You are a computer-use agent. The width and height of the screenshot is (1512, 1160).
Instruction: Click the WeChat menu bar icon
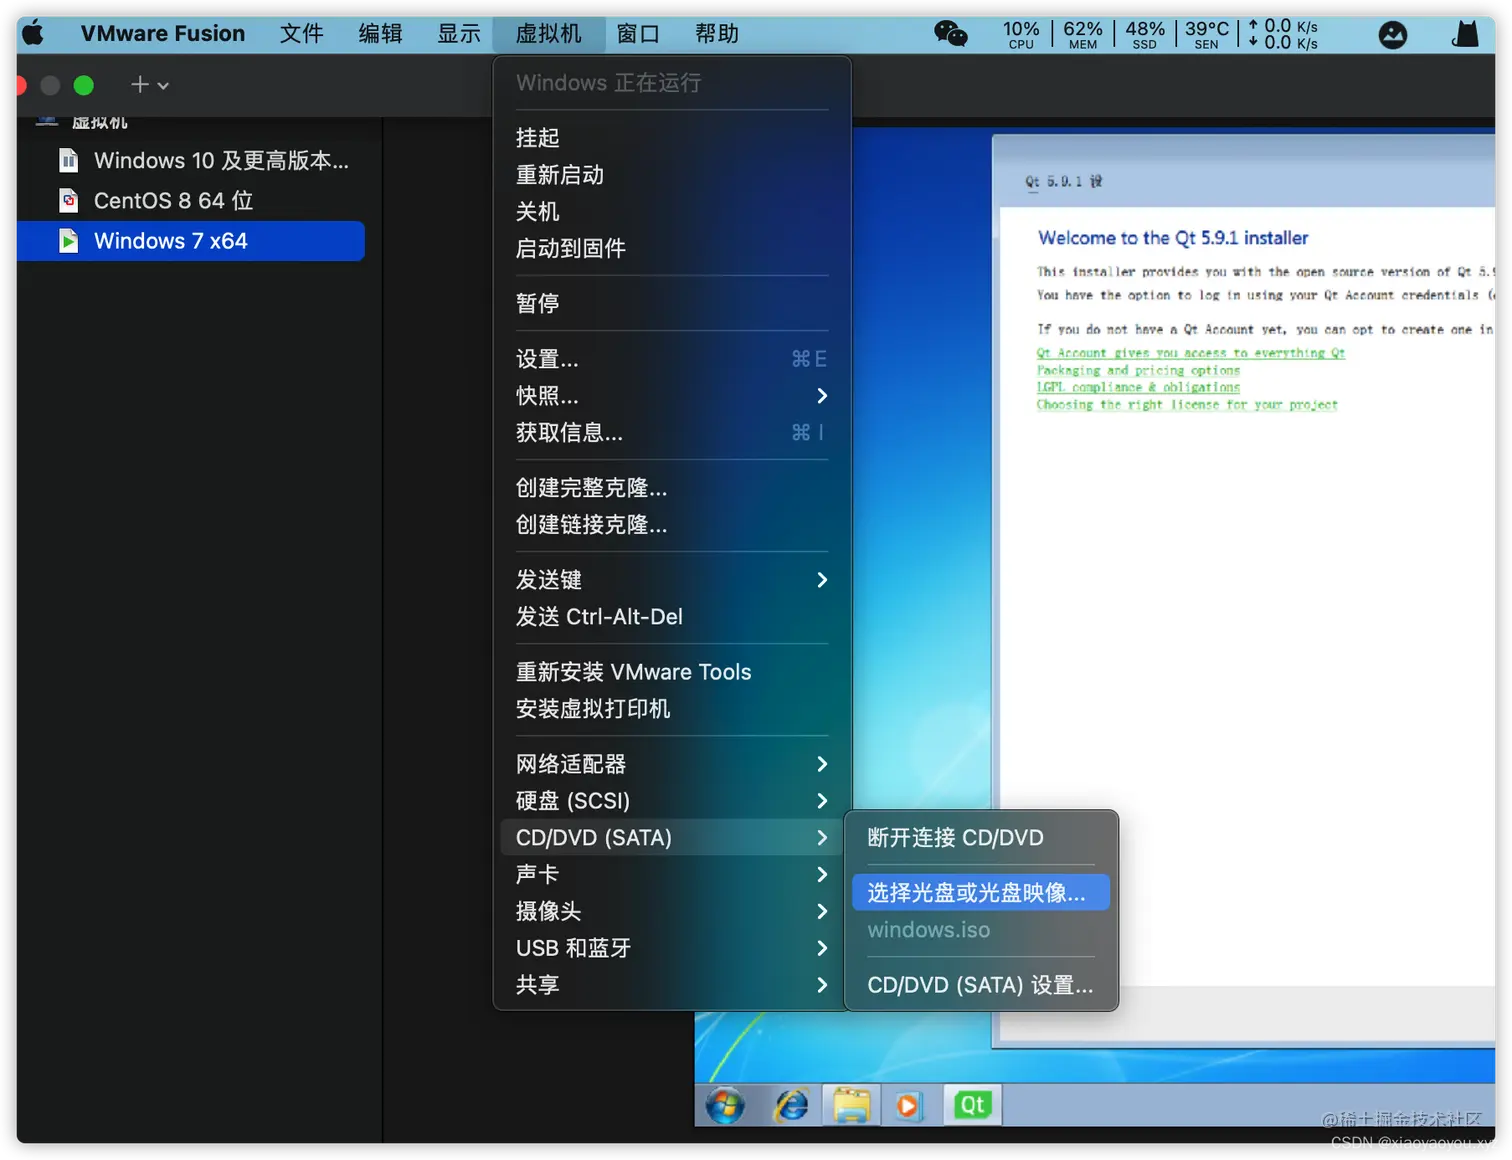pos(950,34)
